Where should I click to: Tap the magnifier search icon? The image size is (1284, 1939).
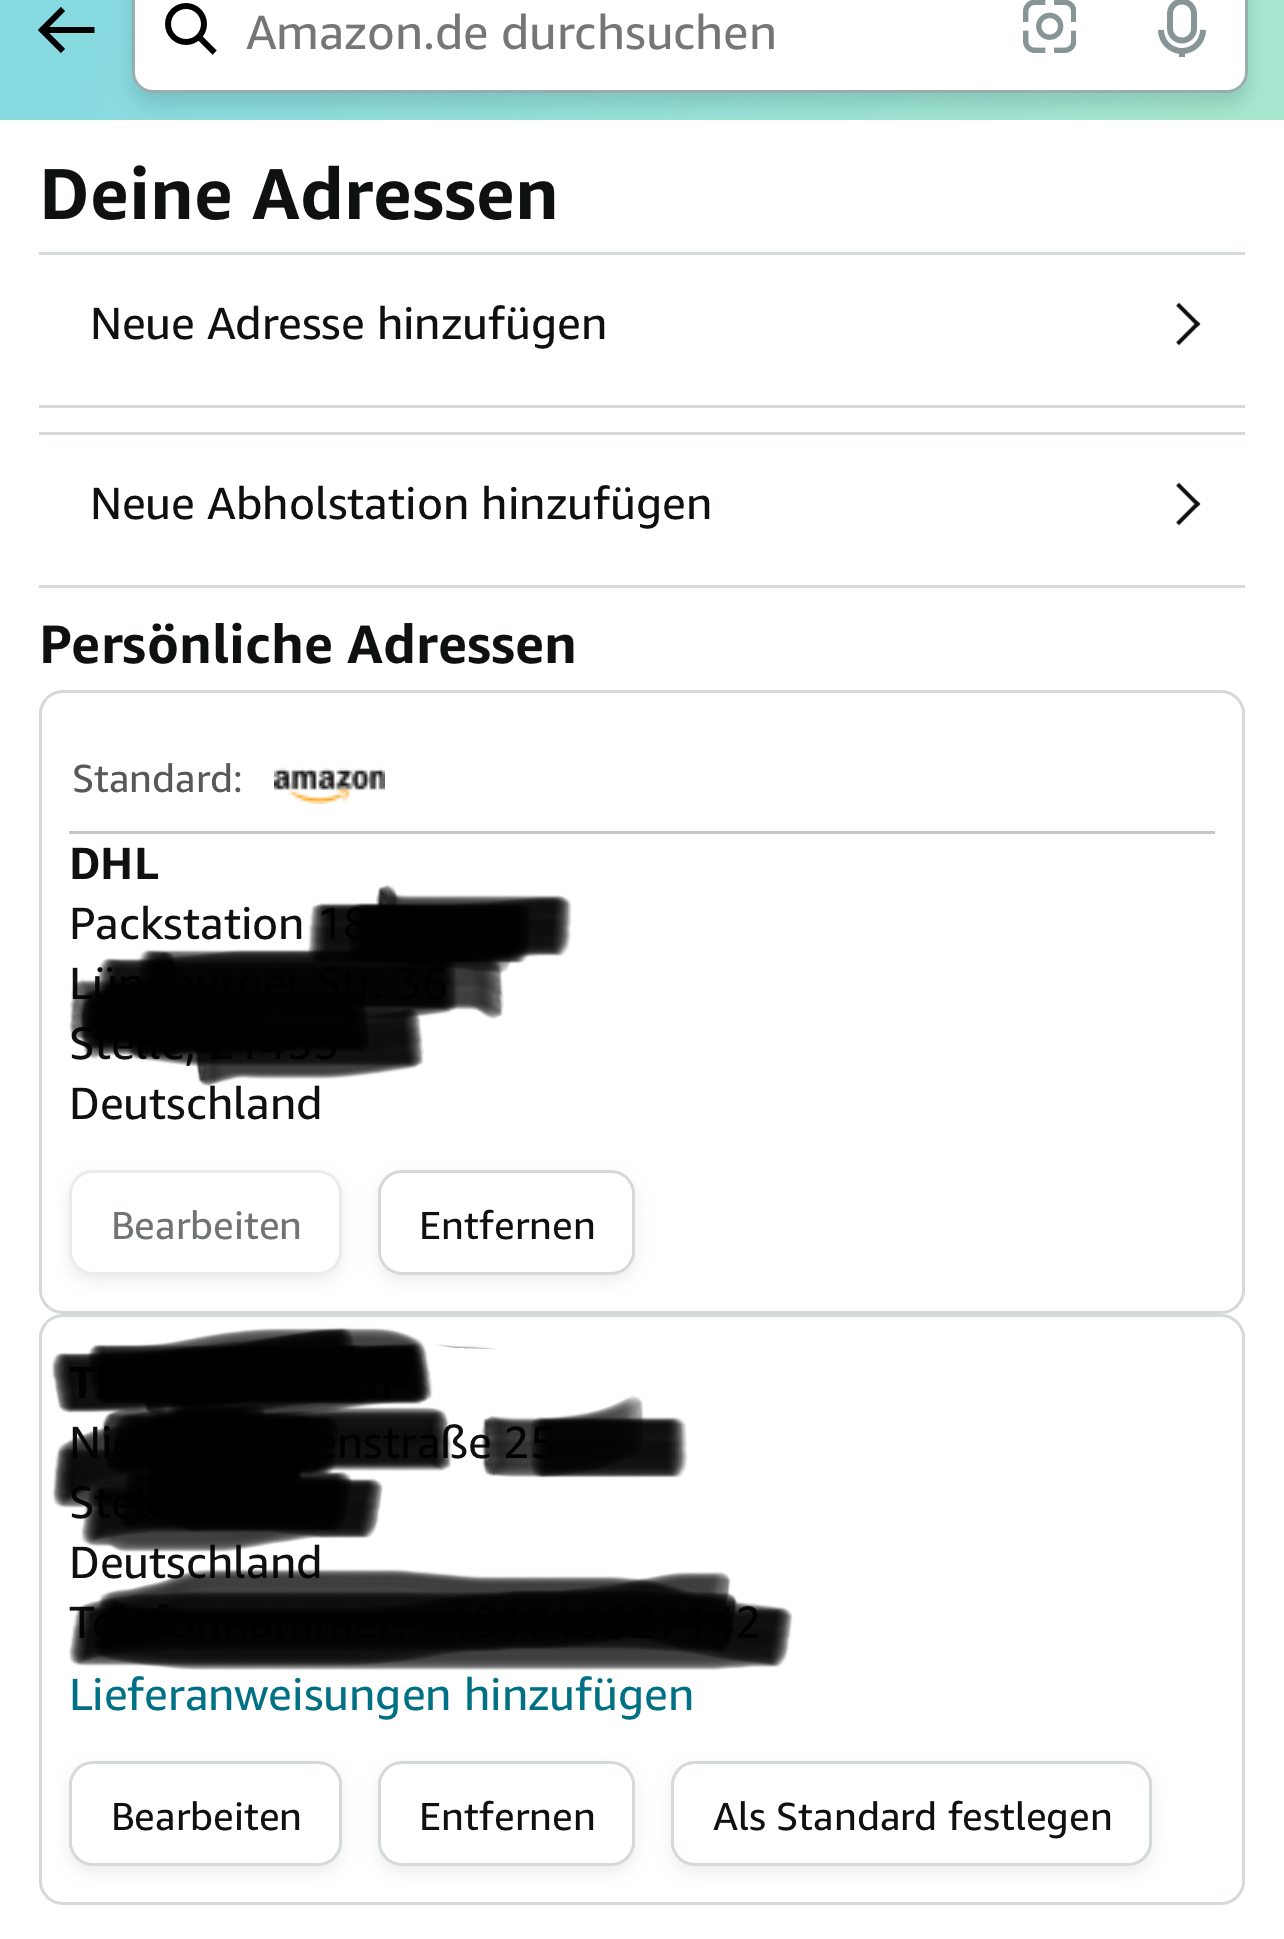[x=190, y=29]
